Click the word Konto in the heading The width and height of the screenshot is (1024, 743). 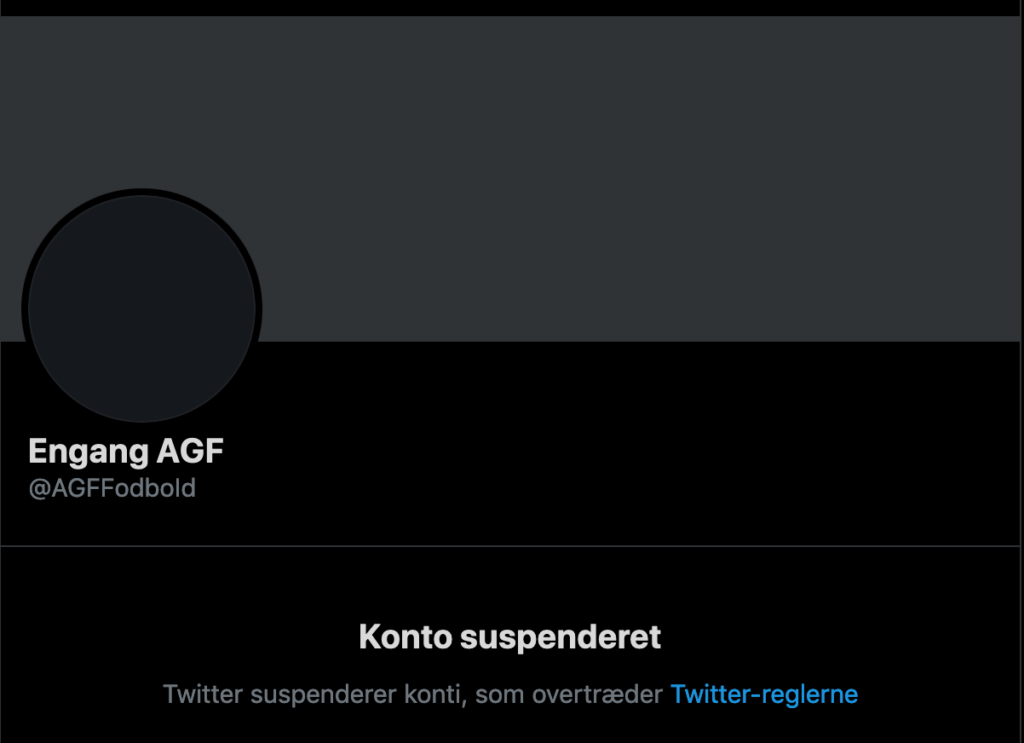(x=406, y=637)
